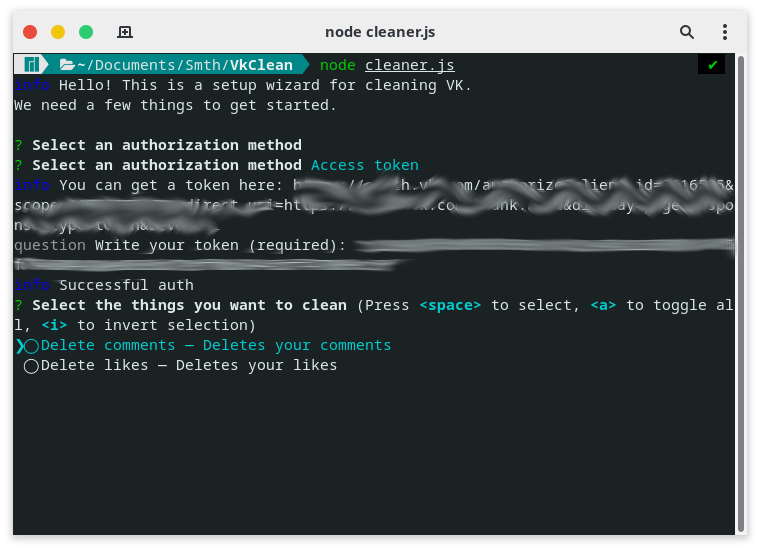The image size is (760, 550).
Task: Click the Manjaro logo in the prompt
Action: [x=31, y=65]
